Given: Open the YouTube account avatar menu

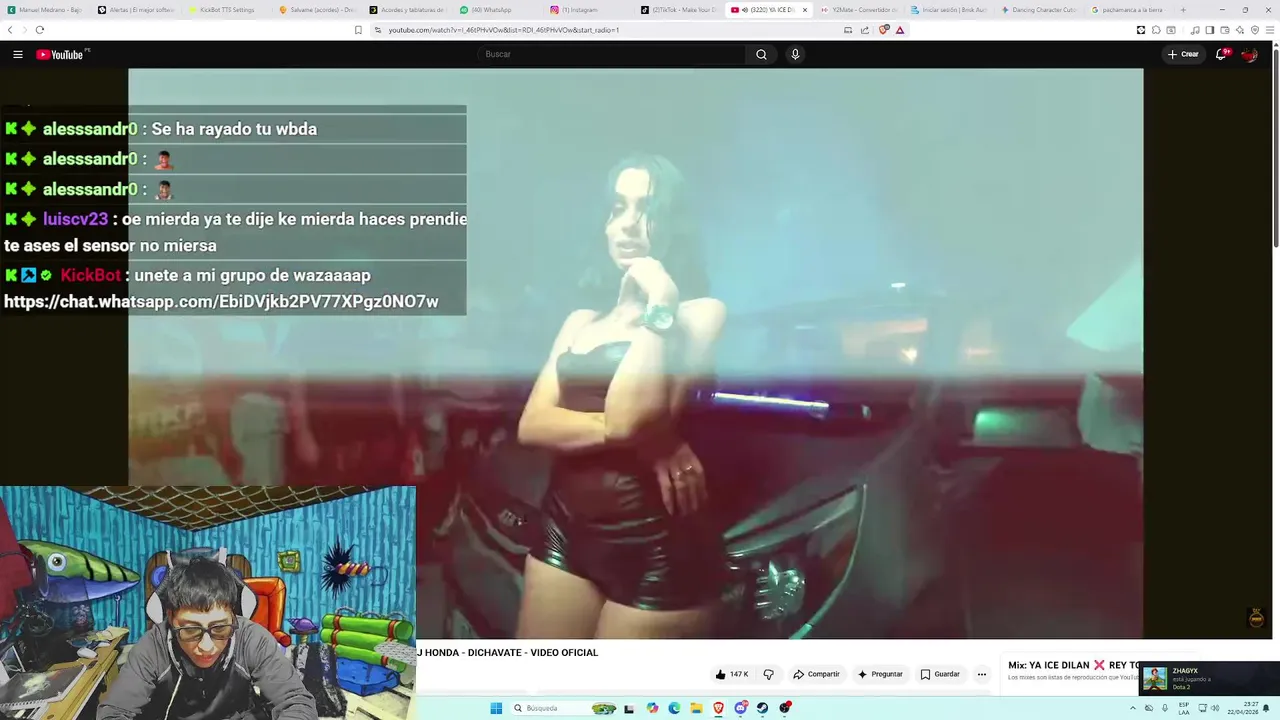Looking at the screenshot, I should click(x=1249, y=54).
